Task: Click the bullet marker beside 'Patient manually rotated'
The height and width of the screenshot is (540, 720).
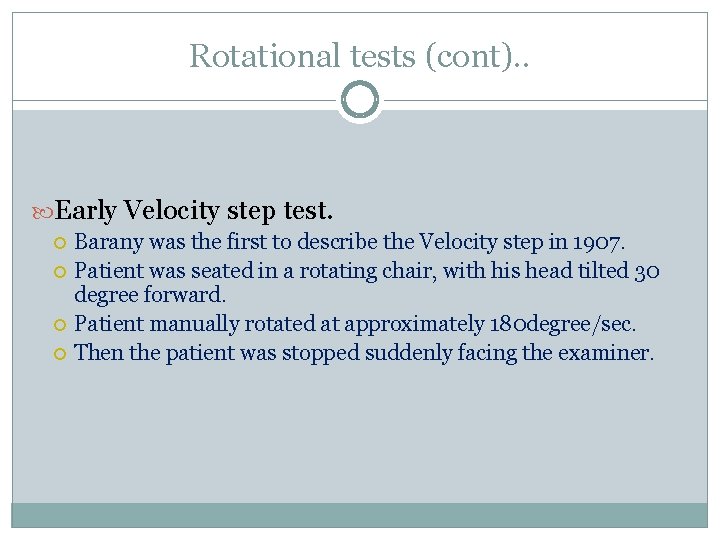Action: [62, 325]
